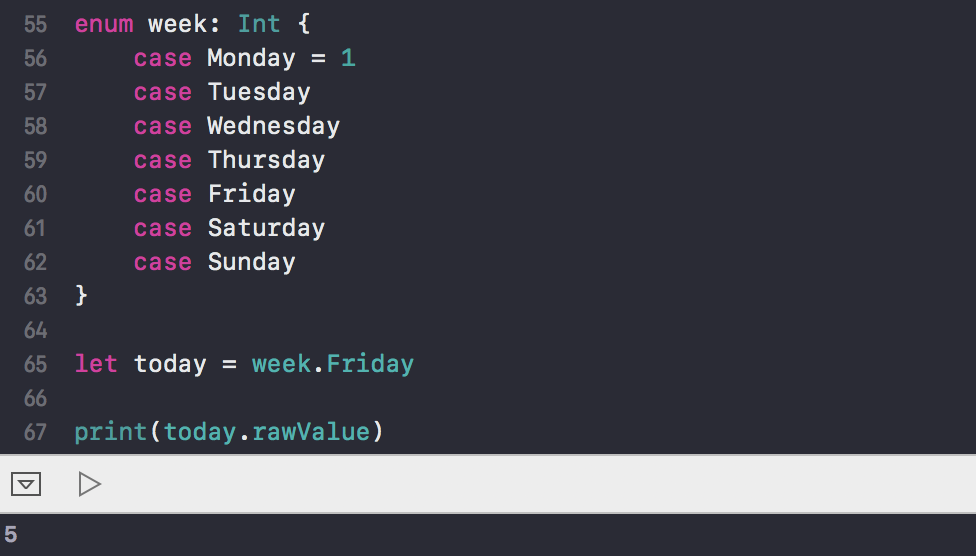976x556 pixels.
Task: Click the let keyword on line 65
Action: click(x=96, y=364)
